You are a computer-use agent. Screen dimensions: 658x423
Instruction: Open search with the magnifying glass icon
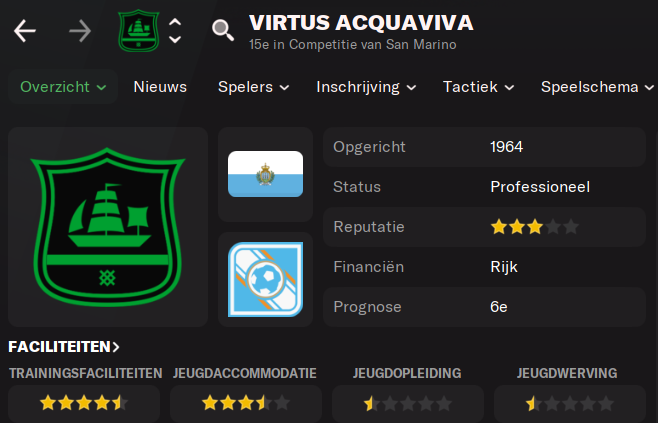coord(223,31)
